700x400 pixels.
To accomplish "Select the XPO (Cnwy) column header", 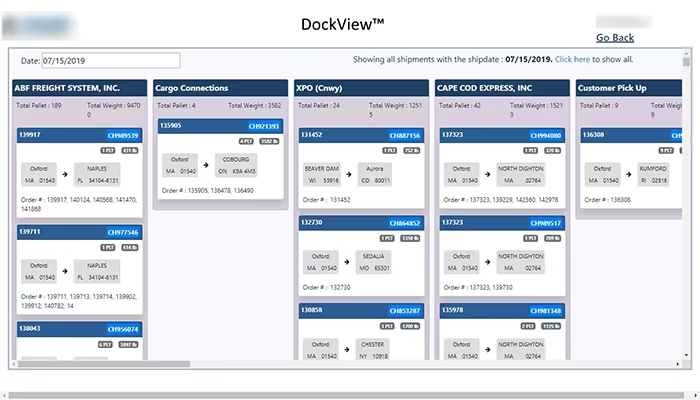I will (x=362, y=88).
